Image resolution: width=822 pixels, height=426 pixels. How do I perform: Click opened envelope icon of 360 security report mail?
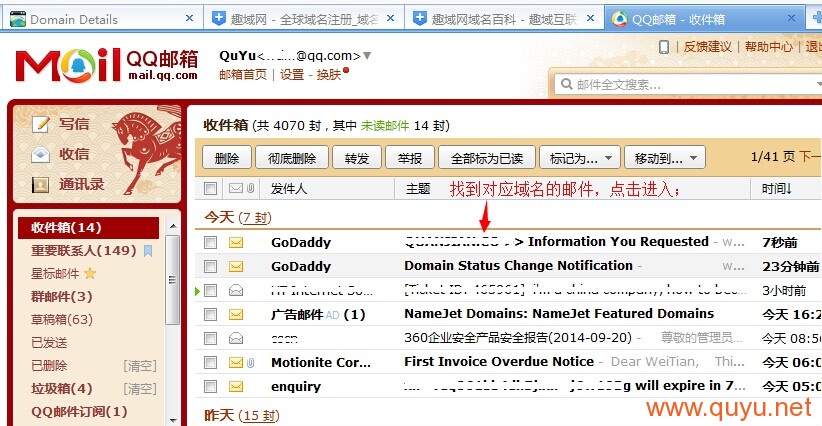236,338
